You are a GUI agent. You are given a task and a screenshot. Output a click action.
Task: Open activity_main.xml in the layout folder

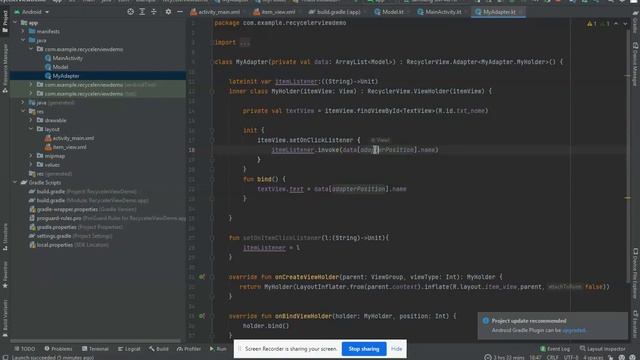(69, 138)
